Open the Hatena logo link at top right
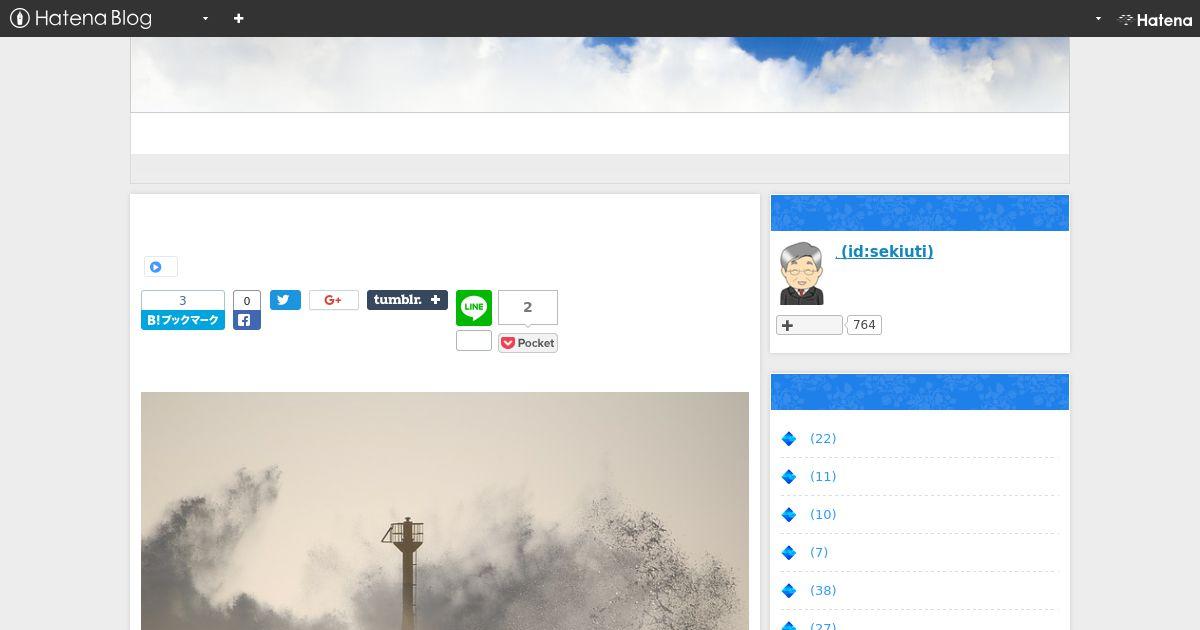The height and width of the screenshot is (630, 1200). (1155, 19)
